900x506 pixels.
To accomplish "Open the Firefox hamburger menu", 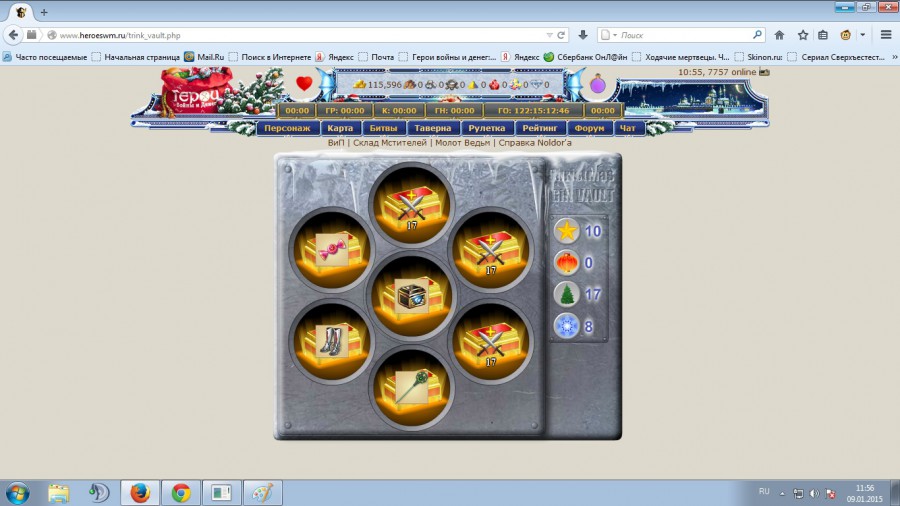I will [885, 34].
